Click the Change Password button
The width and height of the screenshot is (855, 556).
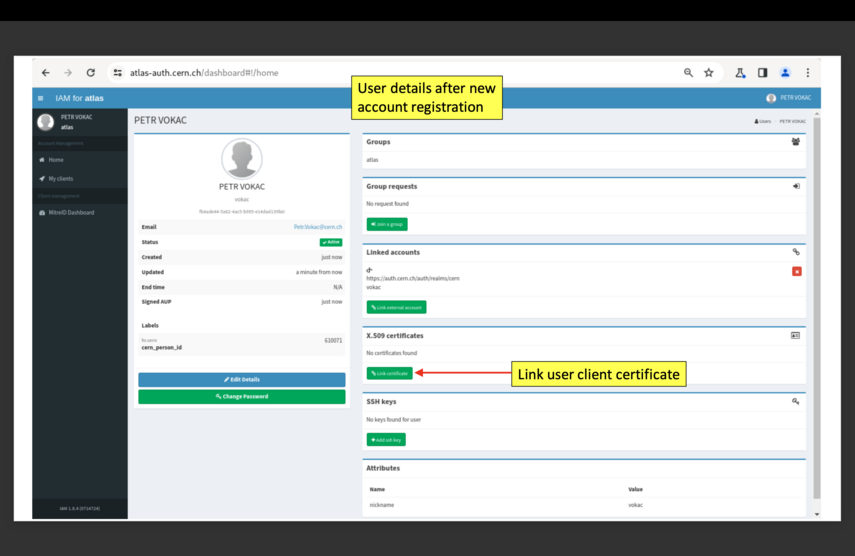coord(241,397)
